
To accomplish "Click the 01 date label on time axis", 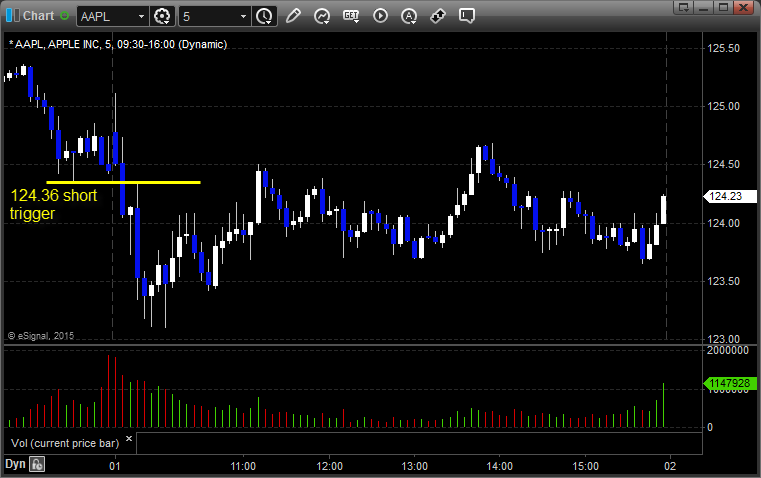I will pyautogui.click(x=115, y=466).
